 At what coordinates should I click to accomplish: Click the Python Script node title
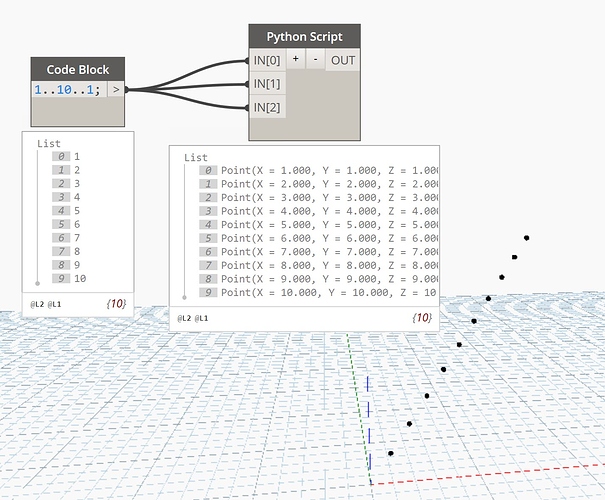(304, 37)
